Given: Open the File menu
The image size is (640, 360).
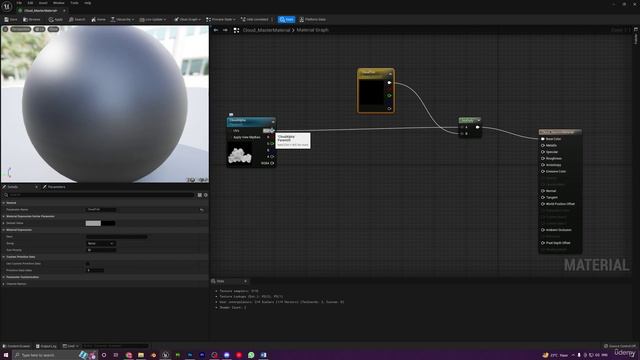Looking at the screenshot, I should (x=19, y=3).
